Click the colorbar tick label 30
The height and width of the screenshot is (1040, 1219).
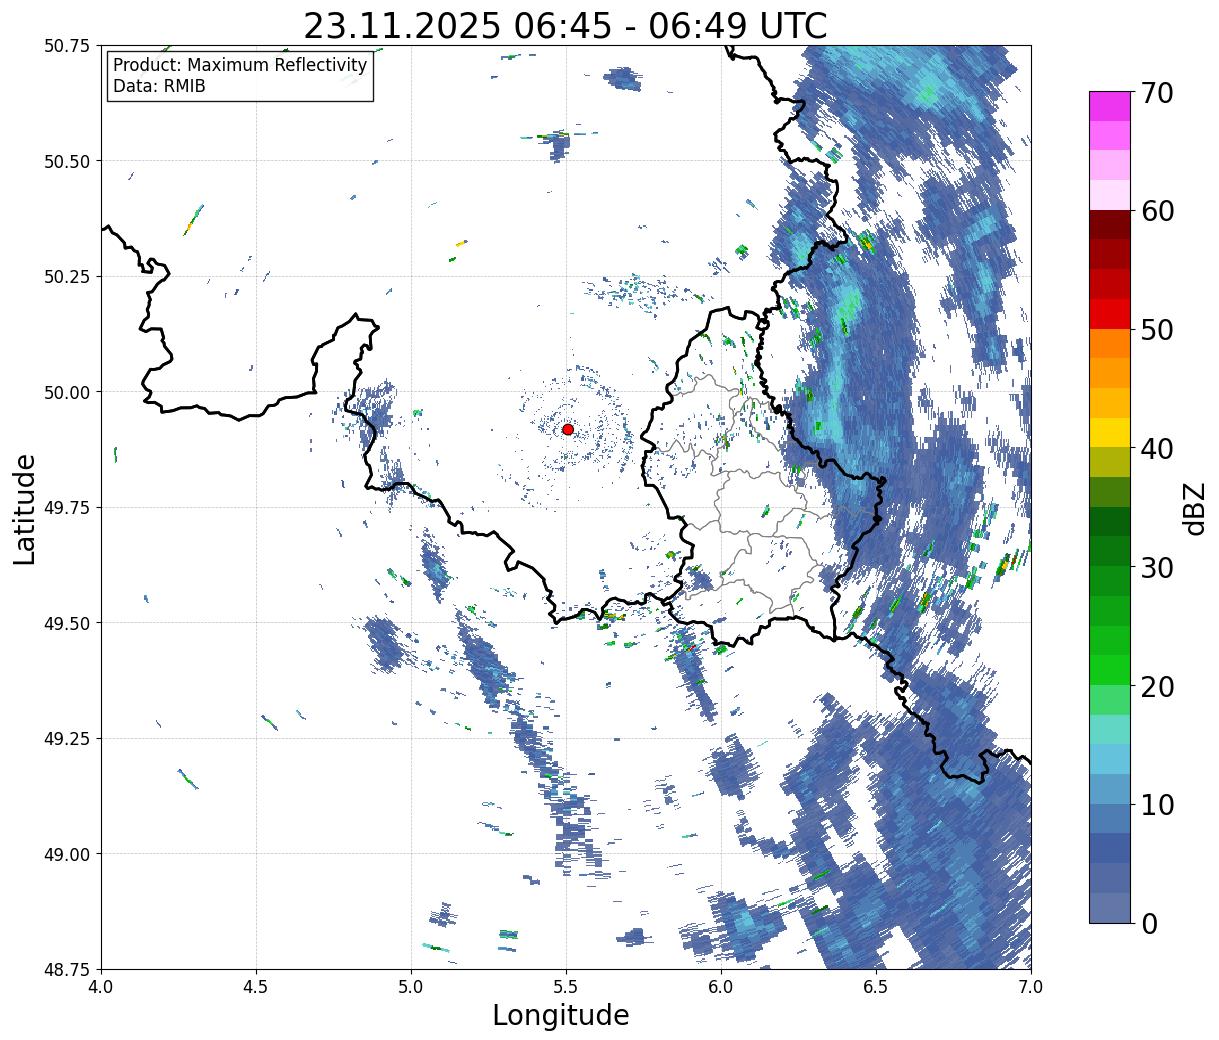coord(1156,568)
